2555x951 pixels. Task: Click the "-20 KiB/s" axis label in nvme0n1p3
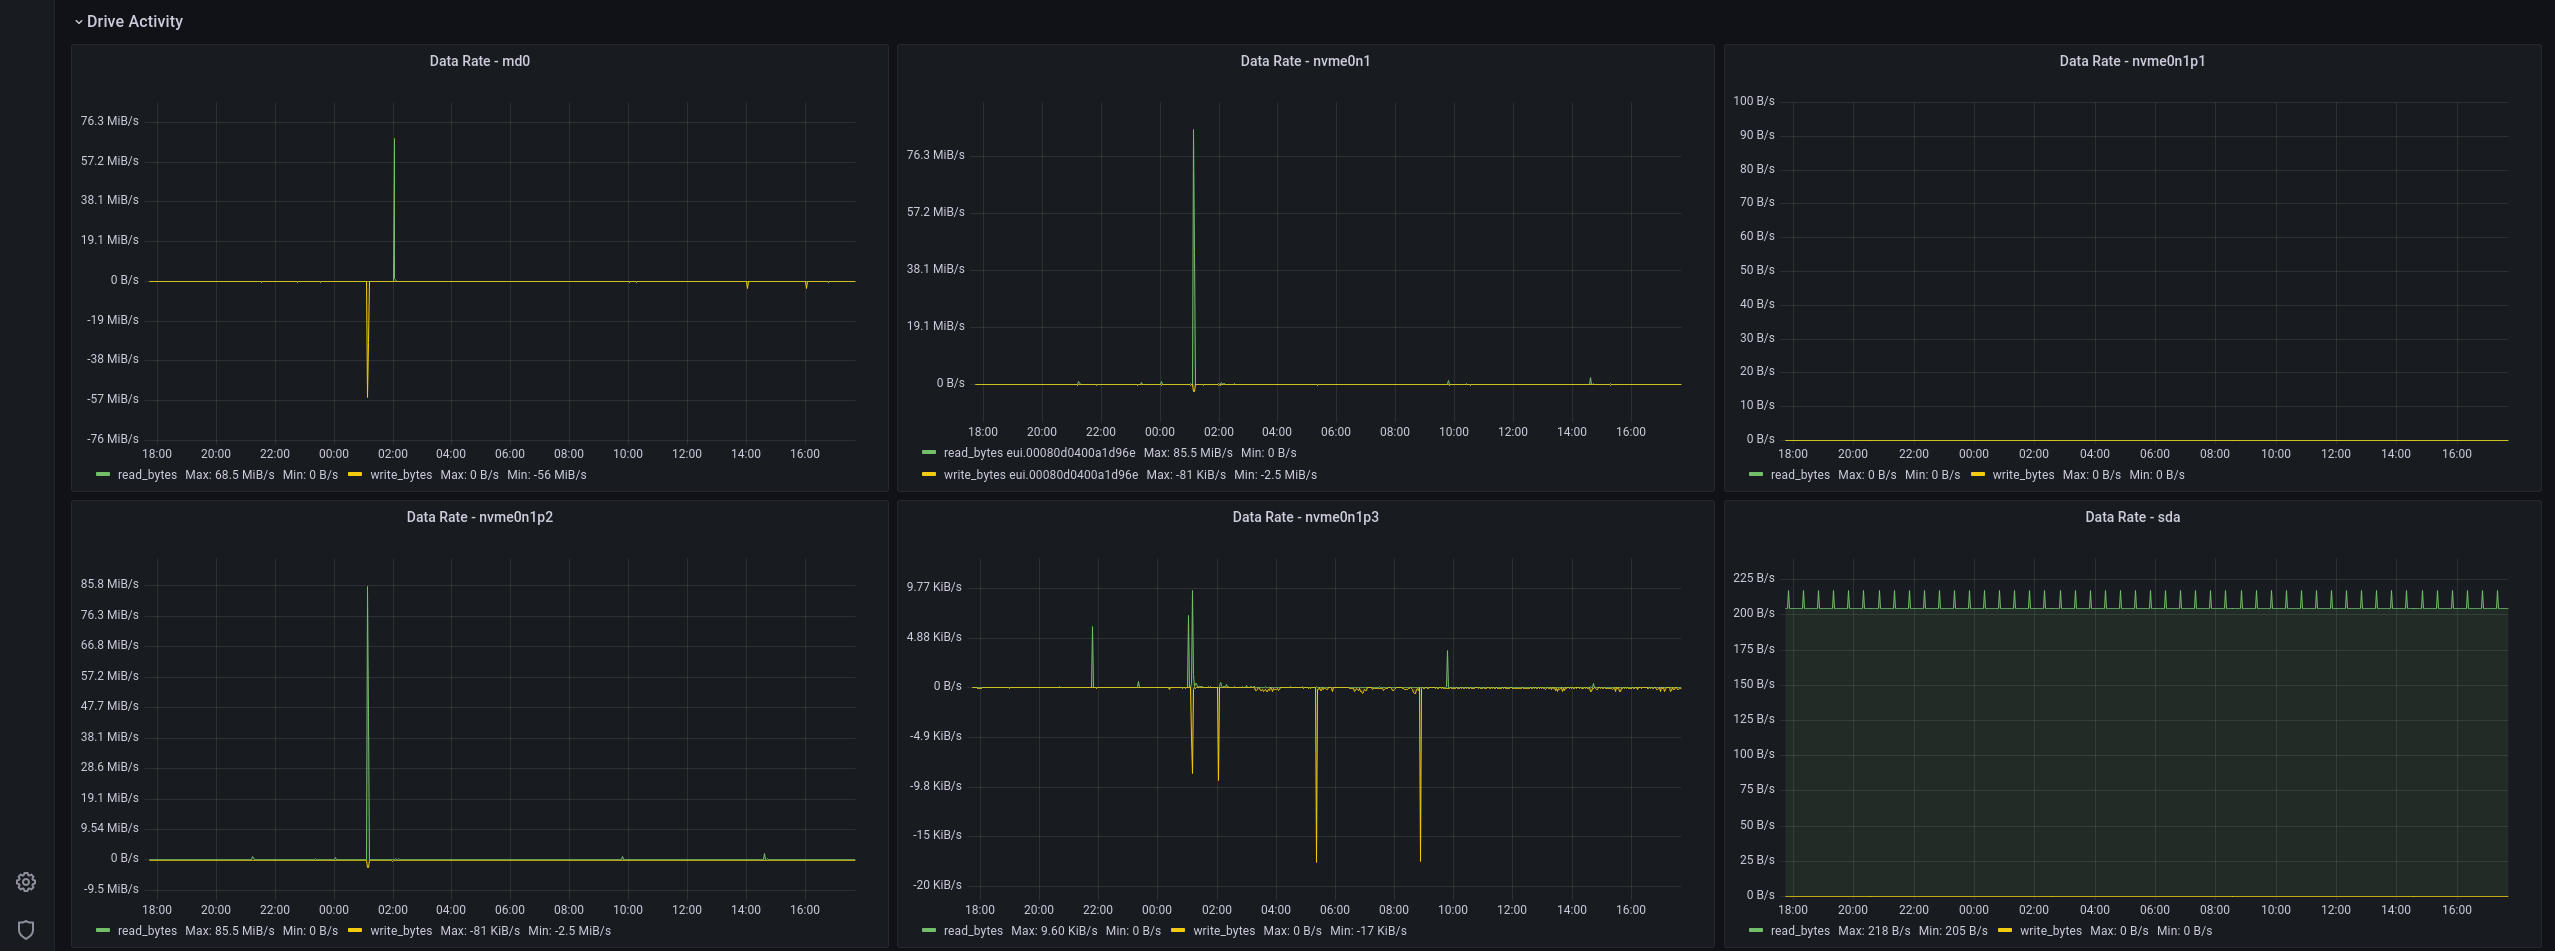(x=937, y=885)
